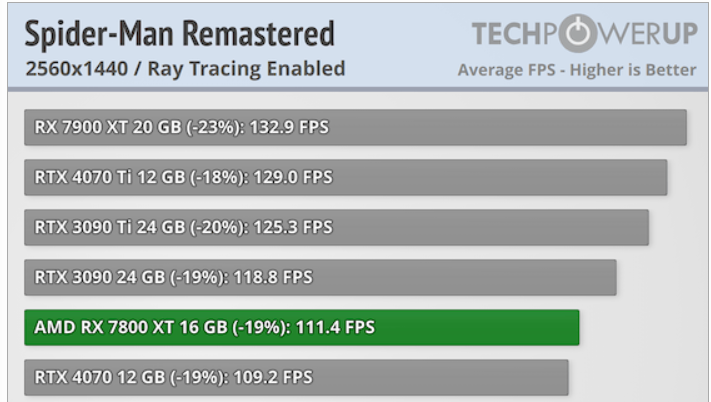Select the RX 7900 XT 20 GB bar
Screen dimensions: 711x402
356,127
